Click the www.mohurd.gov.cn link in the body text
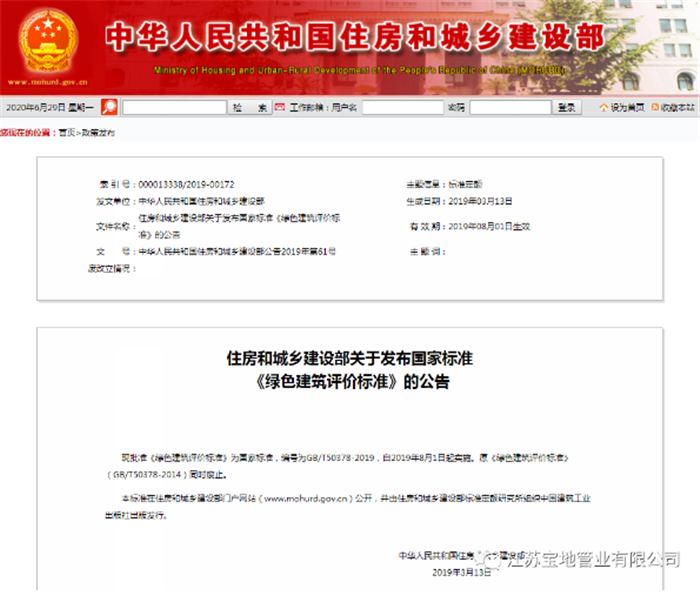This screenshot has width=700, height=595. 306,499
